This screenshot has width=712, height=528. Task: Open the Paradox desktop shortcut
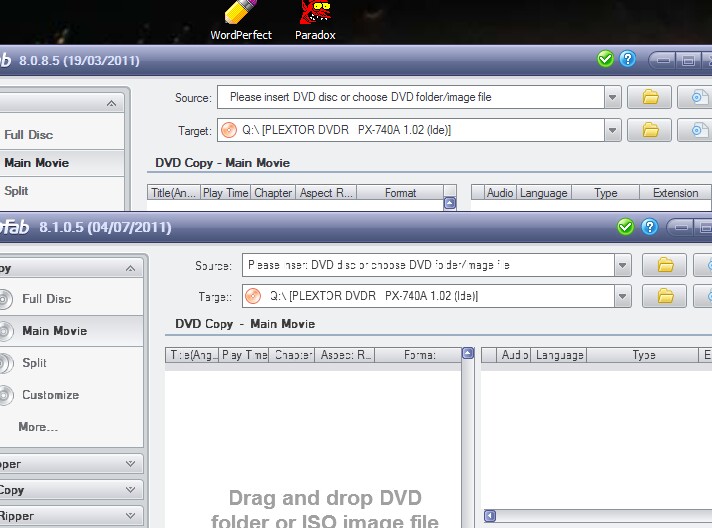315,20
